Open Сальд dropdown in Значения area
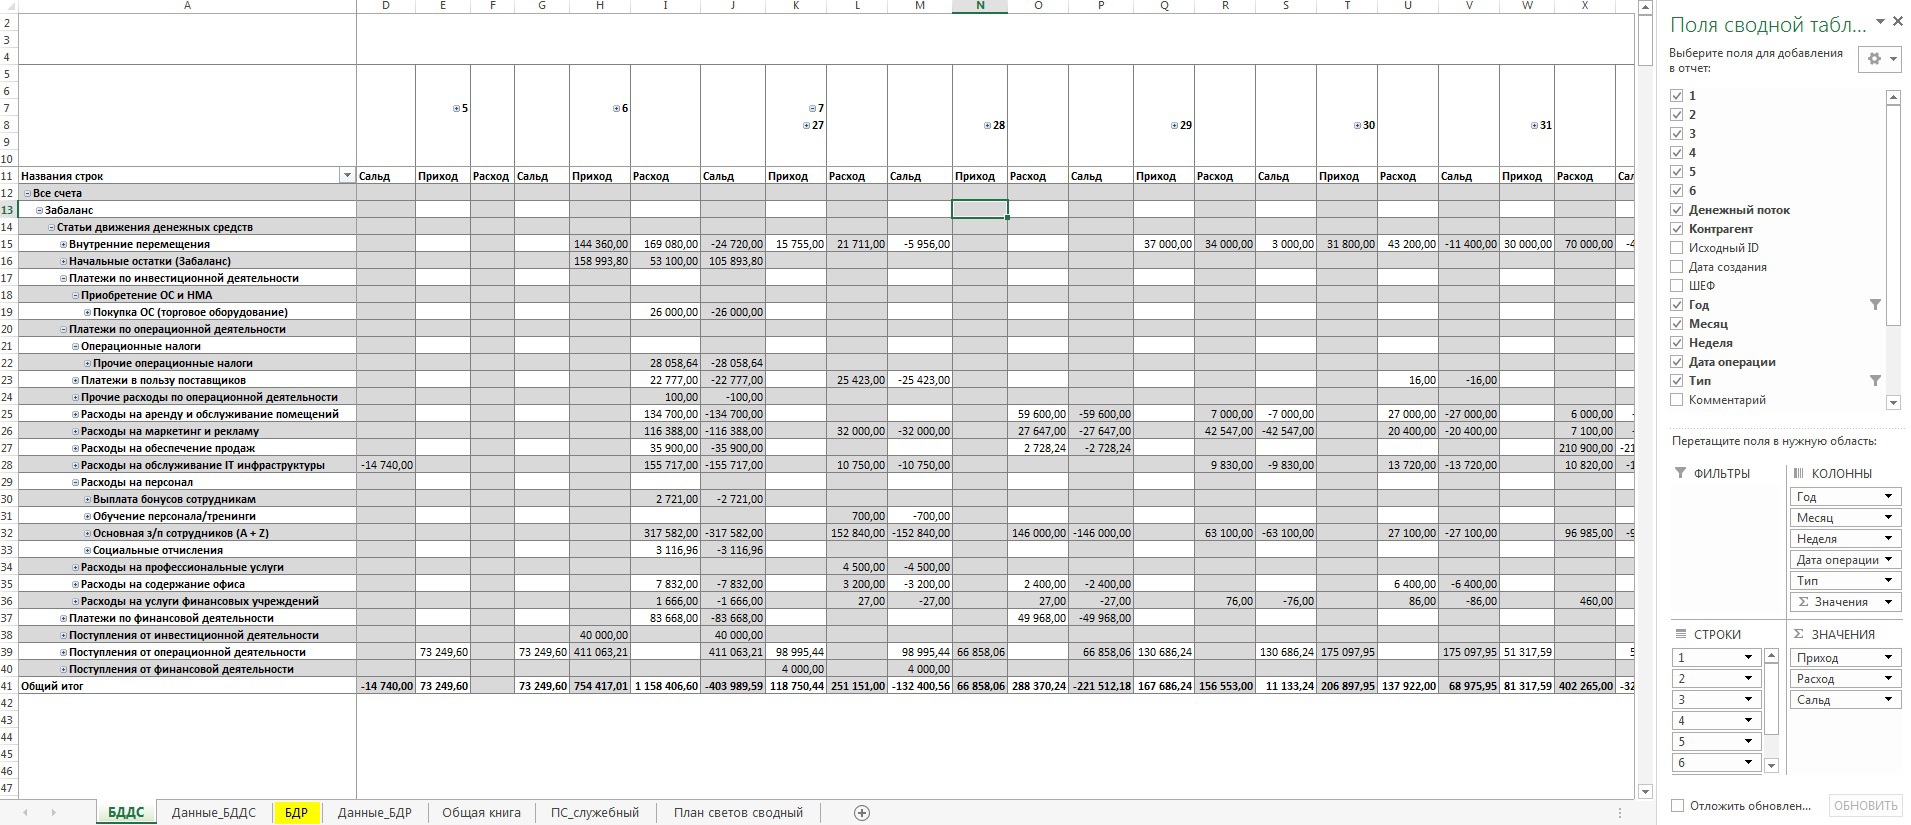The width and height of the screenshot is (1911, 825). (1888, 700)
